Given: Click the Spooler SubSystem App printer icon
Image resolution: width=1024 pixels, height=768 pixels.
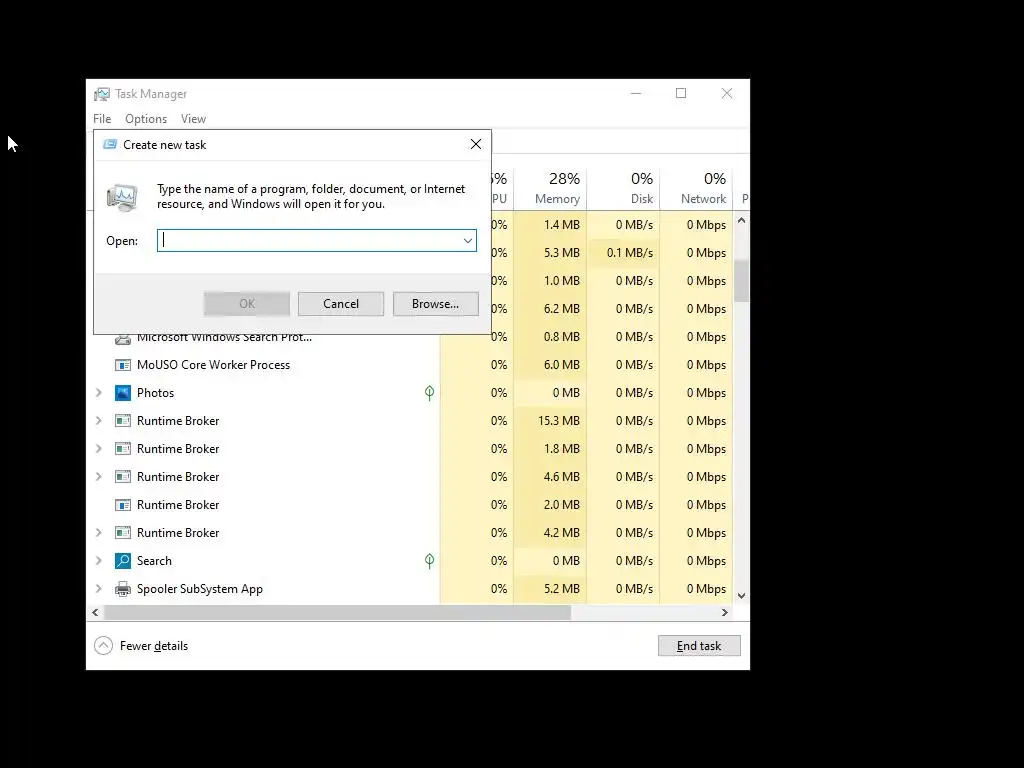Looking at the screenshot, I should pyautogui.click(x=123, y=589).
